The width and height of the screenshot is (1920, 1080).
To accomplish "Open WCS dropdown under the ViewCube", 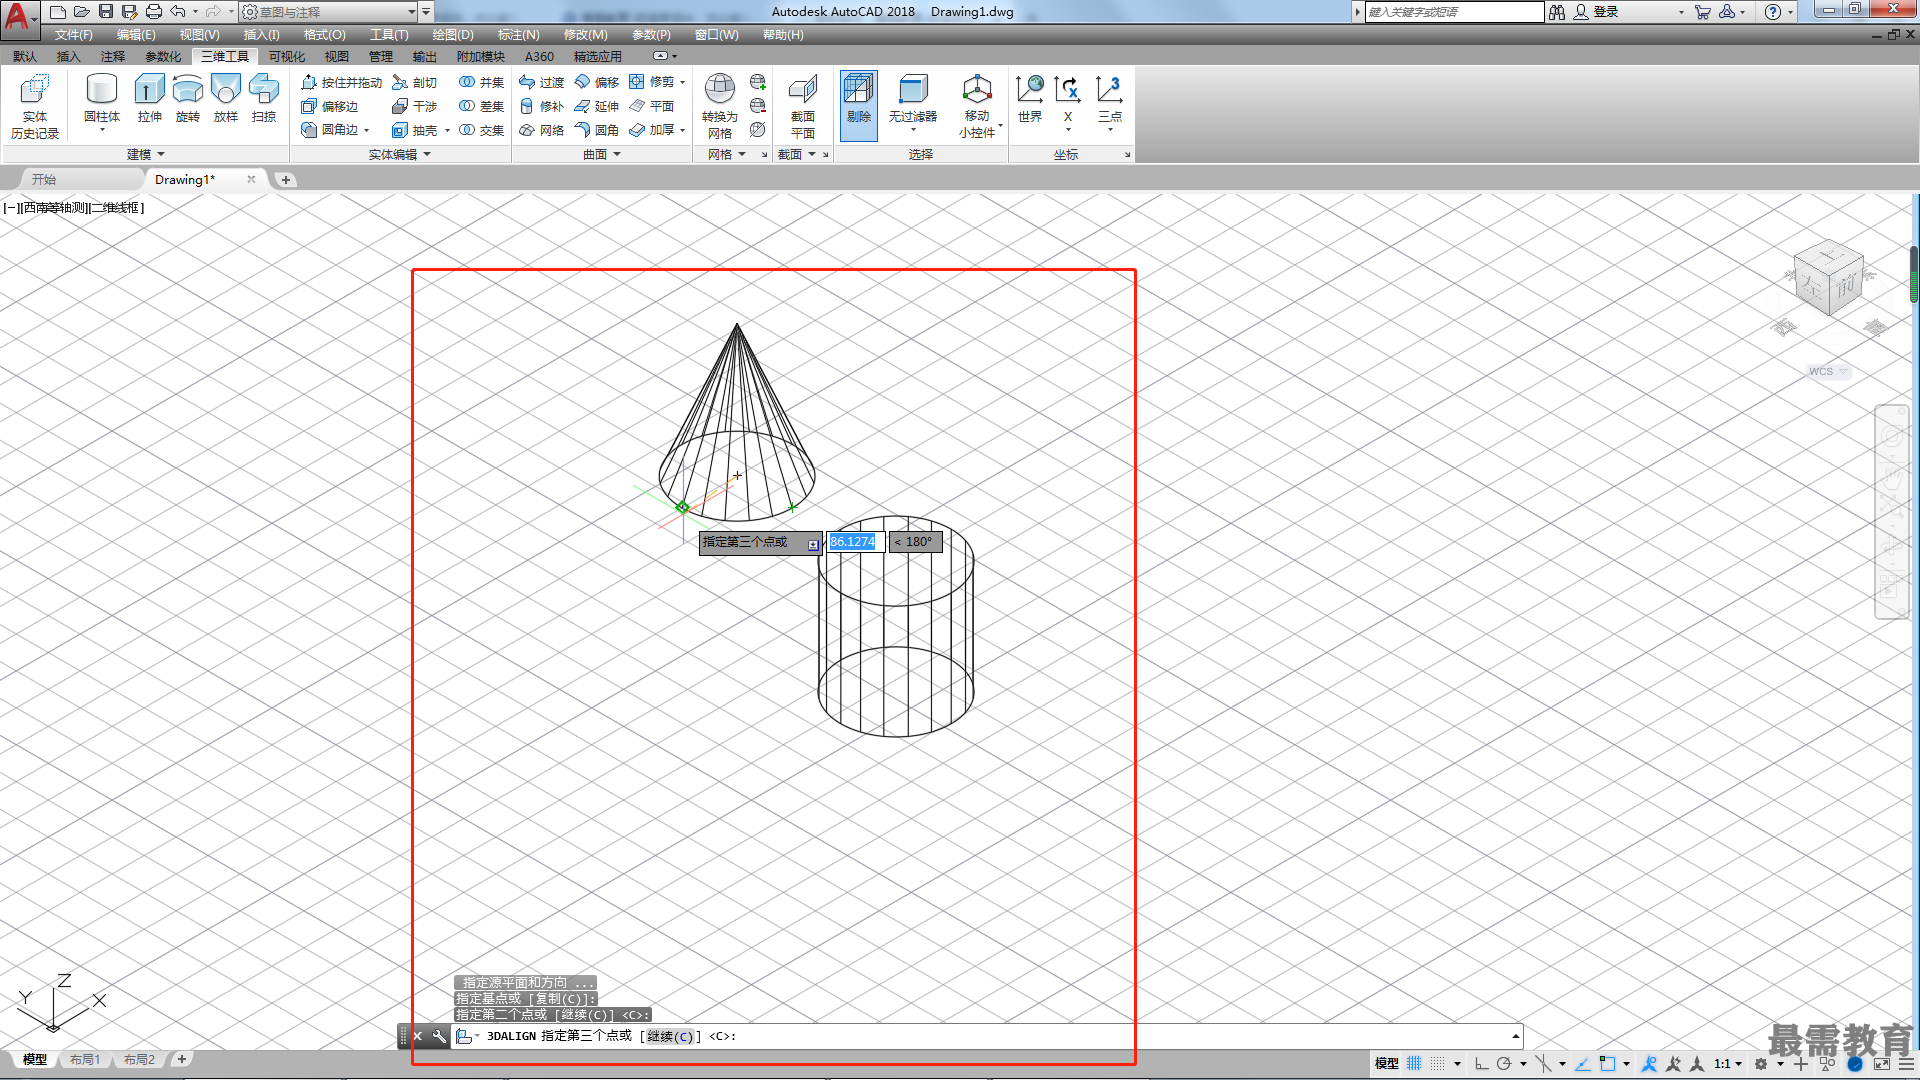I will click(x=1828, y=371).
